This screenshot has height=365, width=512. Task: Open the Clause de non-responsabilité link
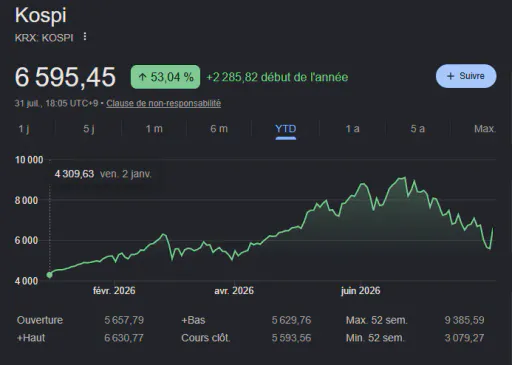tap(163, 103)
